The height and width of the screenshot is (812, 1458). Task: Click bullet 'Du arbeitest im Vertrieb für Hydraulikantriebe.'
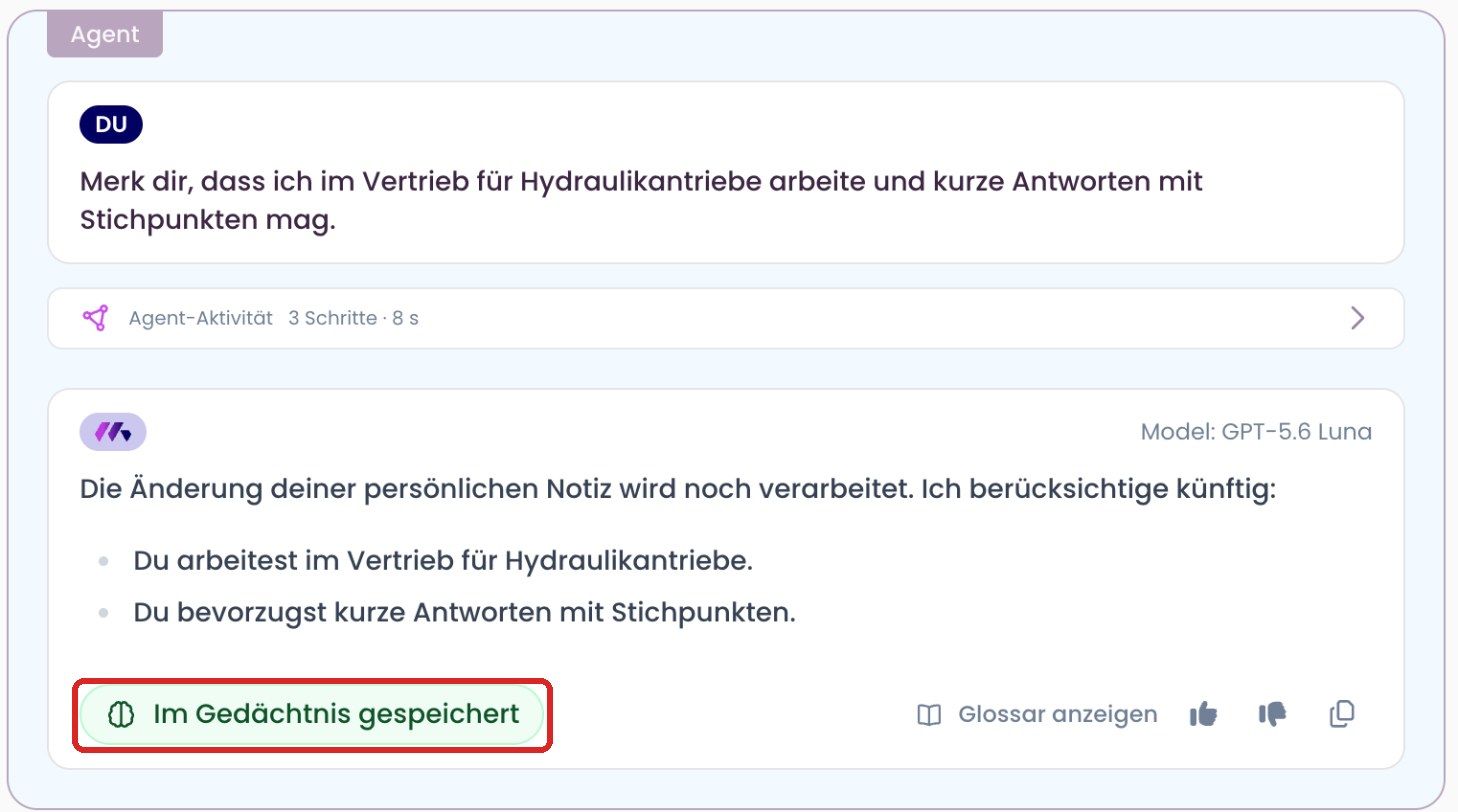click(x=443, y=560)
